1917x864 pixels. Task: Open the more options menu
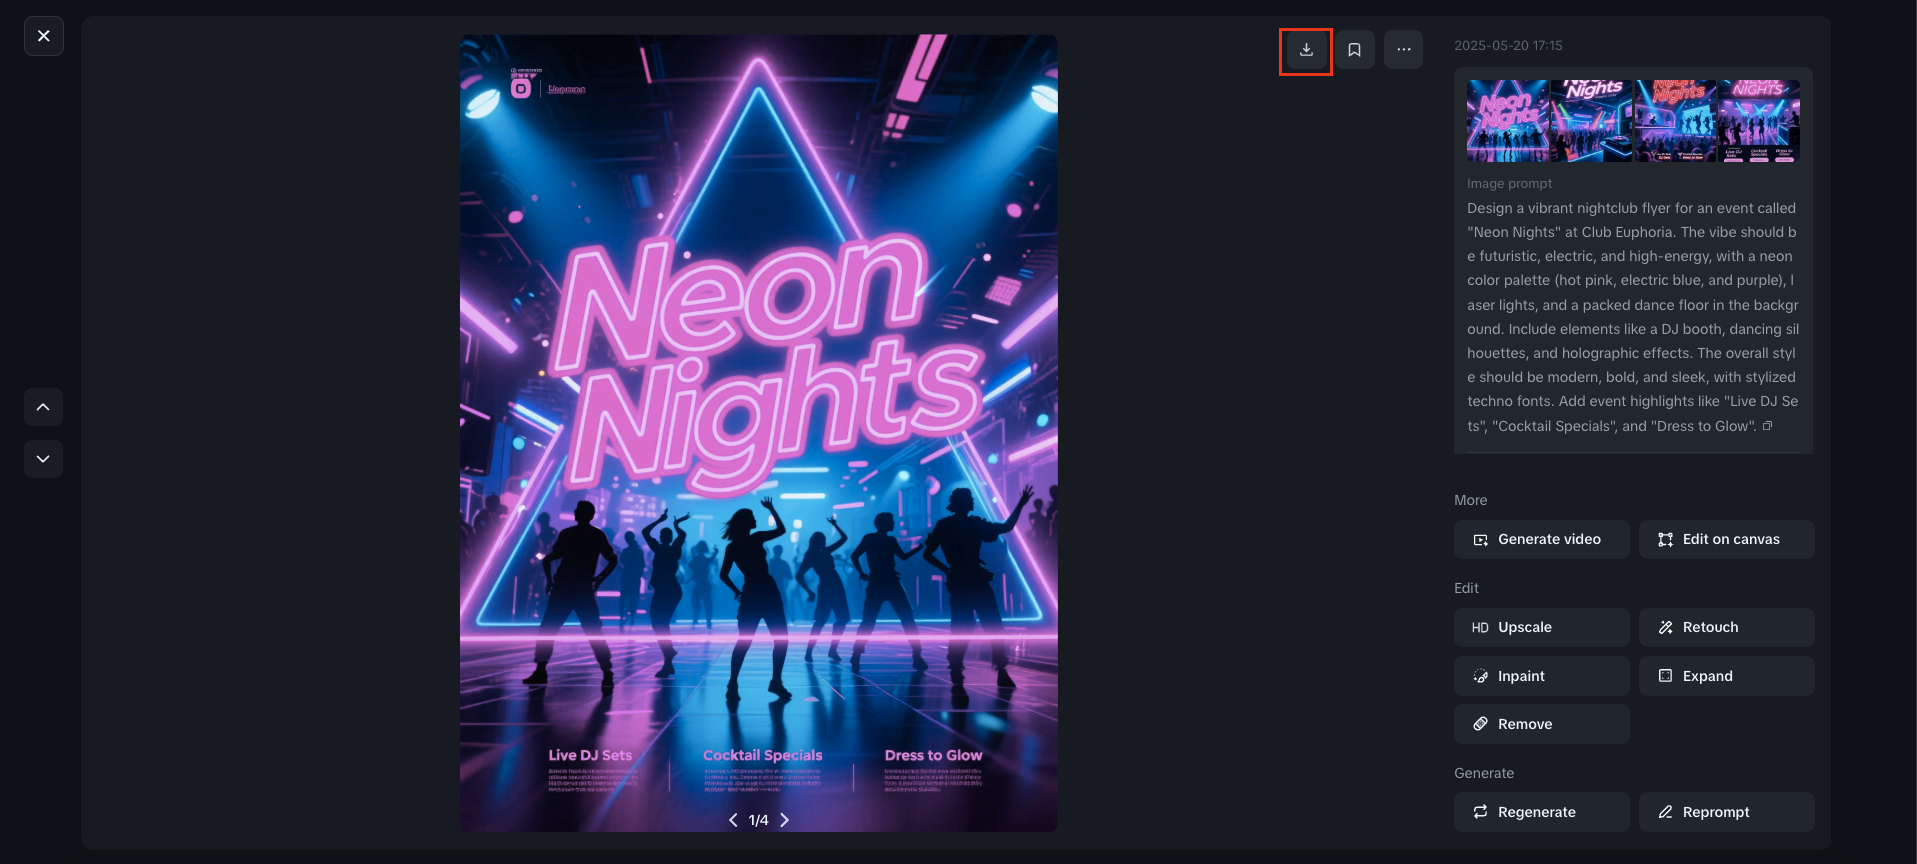coord(1403,49)
